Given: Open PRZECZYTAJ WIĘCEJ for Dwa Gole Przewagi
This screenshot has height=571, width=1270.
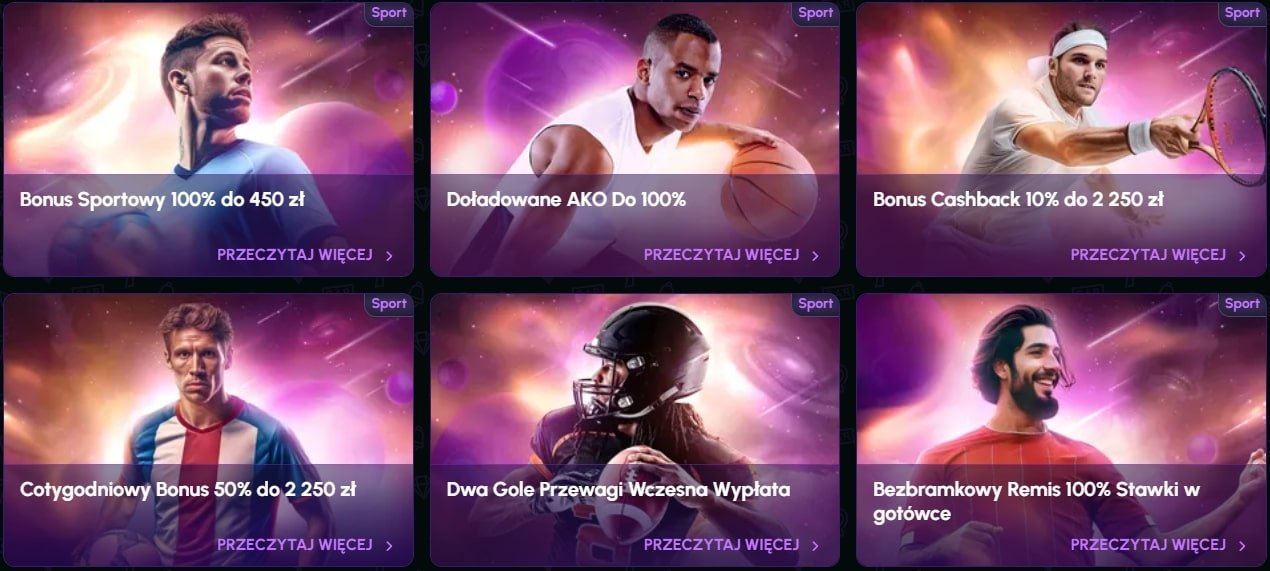Looking at the screenshot, I should [721, 545].
